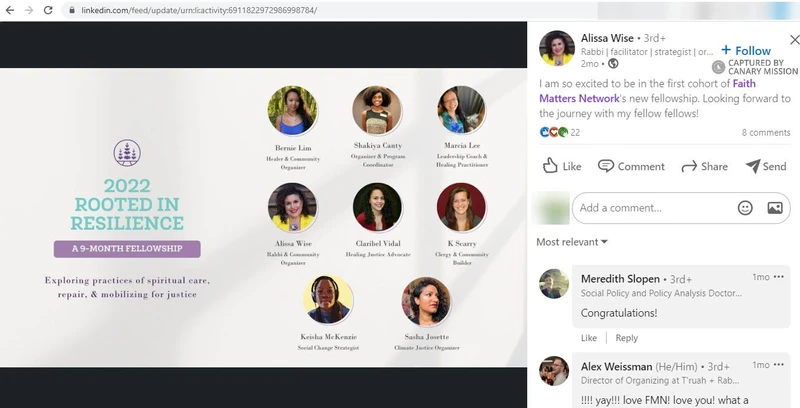Close the post overlay with X
800x408 pixels.
click(794, 39)
